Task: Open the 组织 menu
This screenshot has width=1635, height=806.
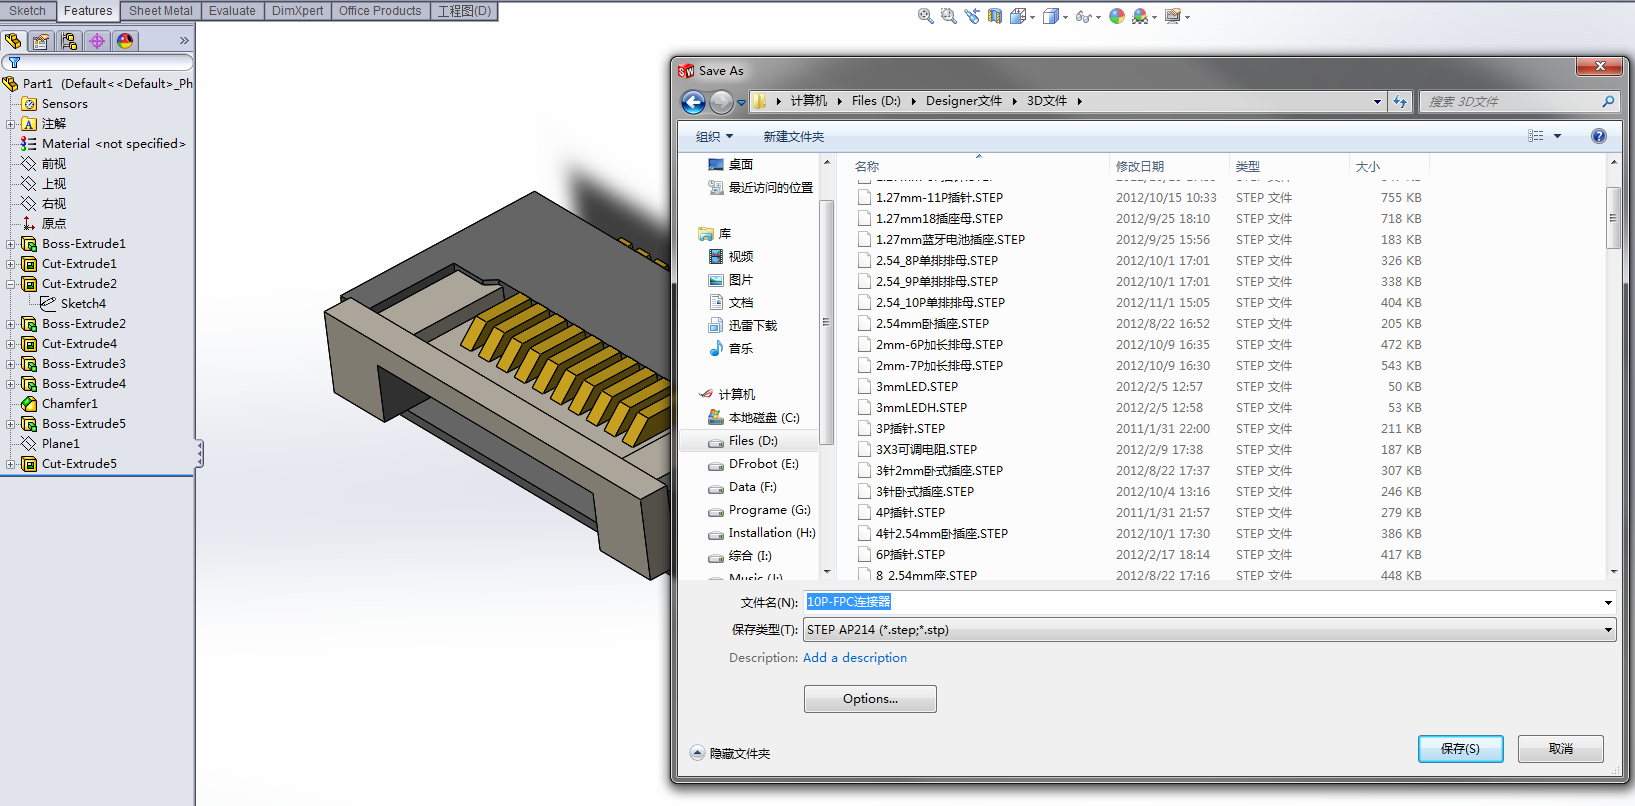Action: (x=714, y=137)
